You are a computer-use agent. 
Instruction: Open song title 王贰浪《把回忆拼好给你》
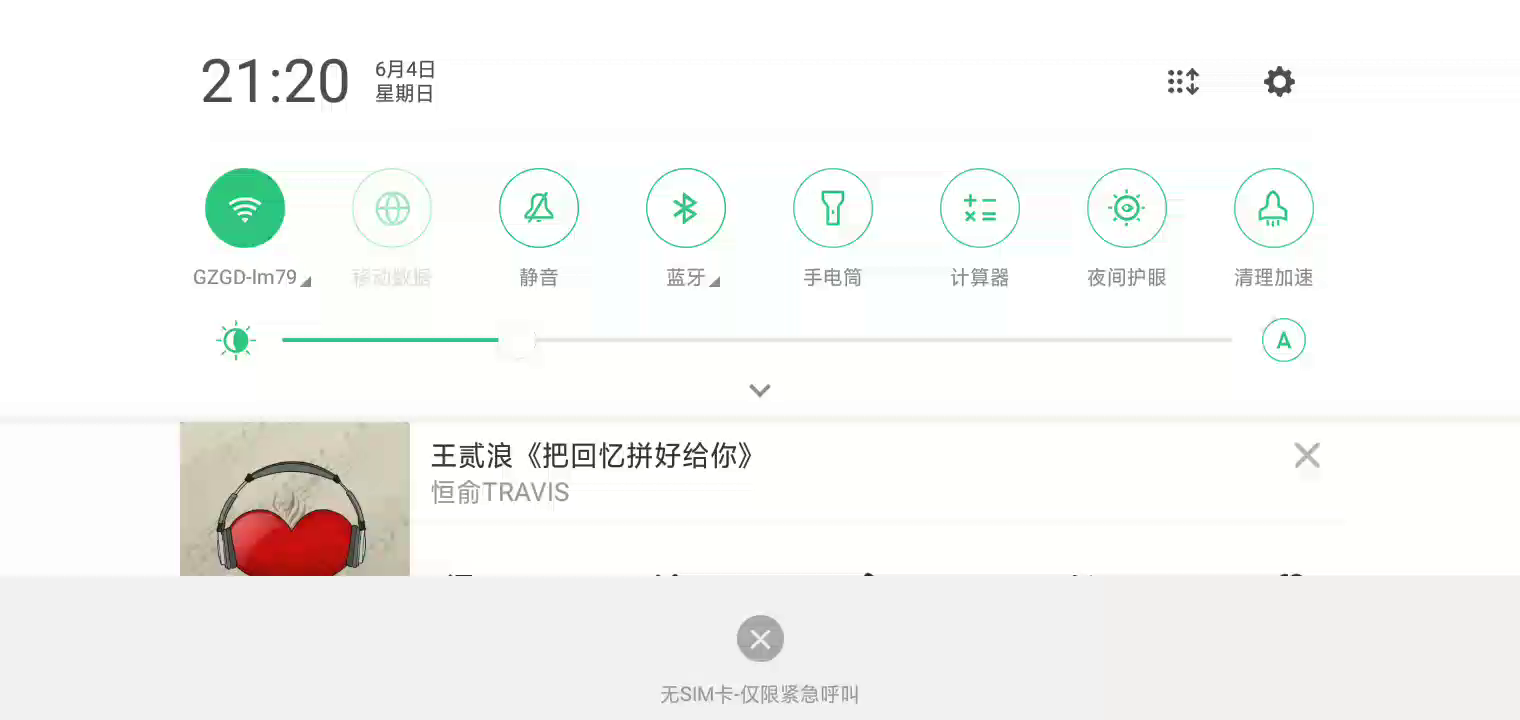(x=592, y=457)
